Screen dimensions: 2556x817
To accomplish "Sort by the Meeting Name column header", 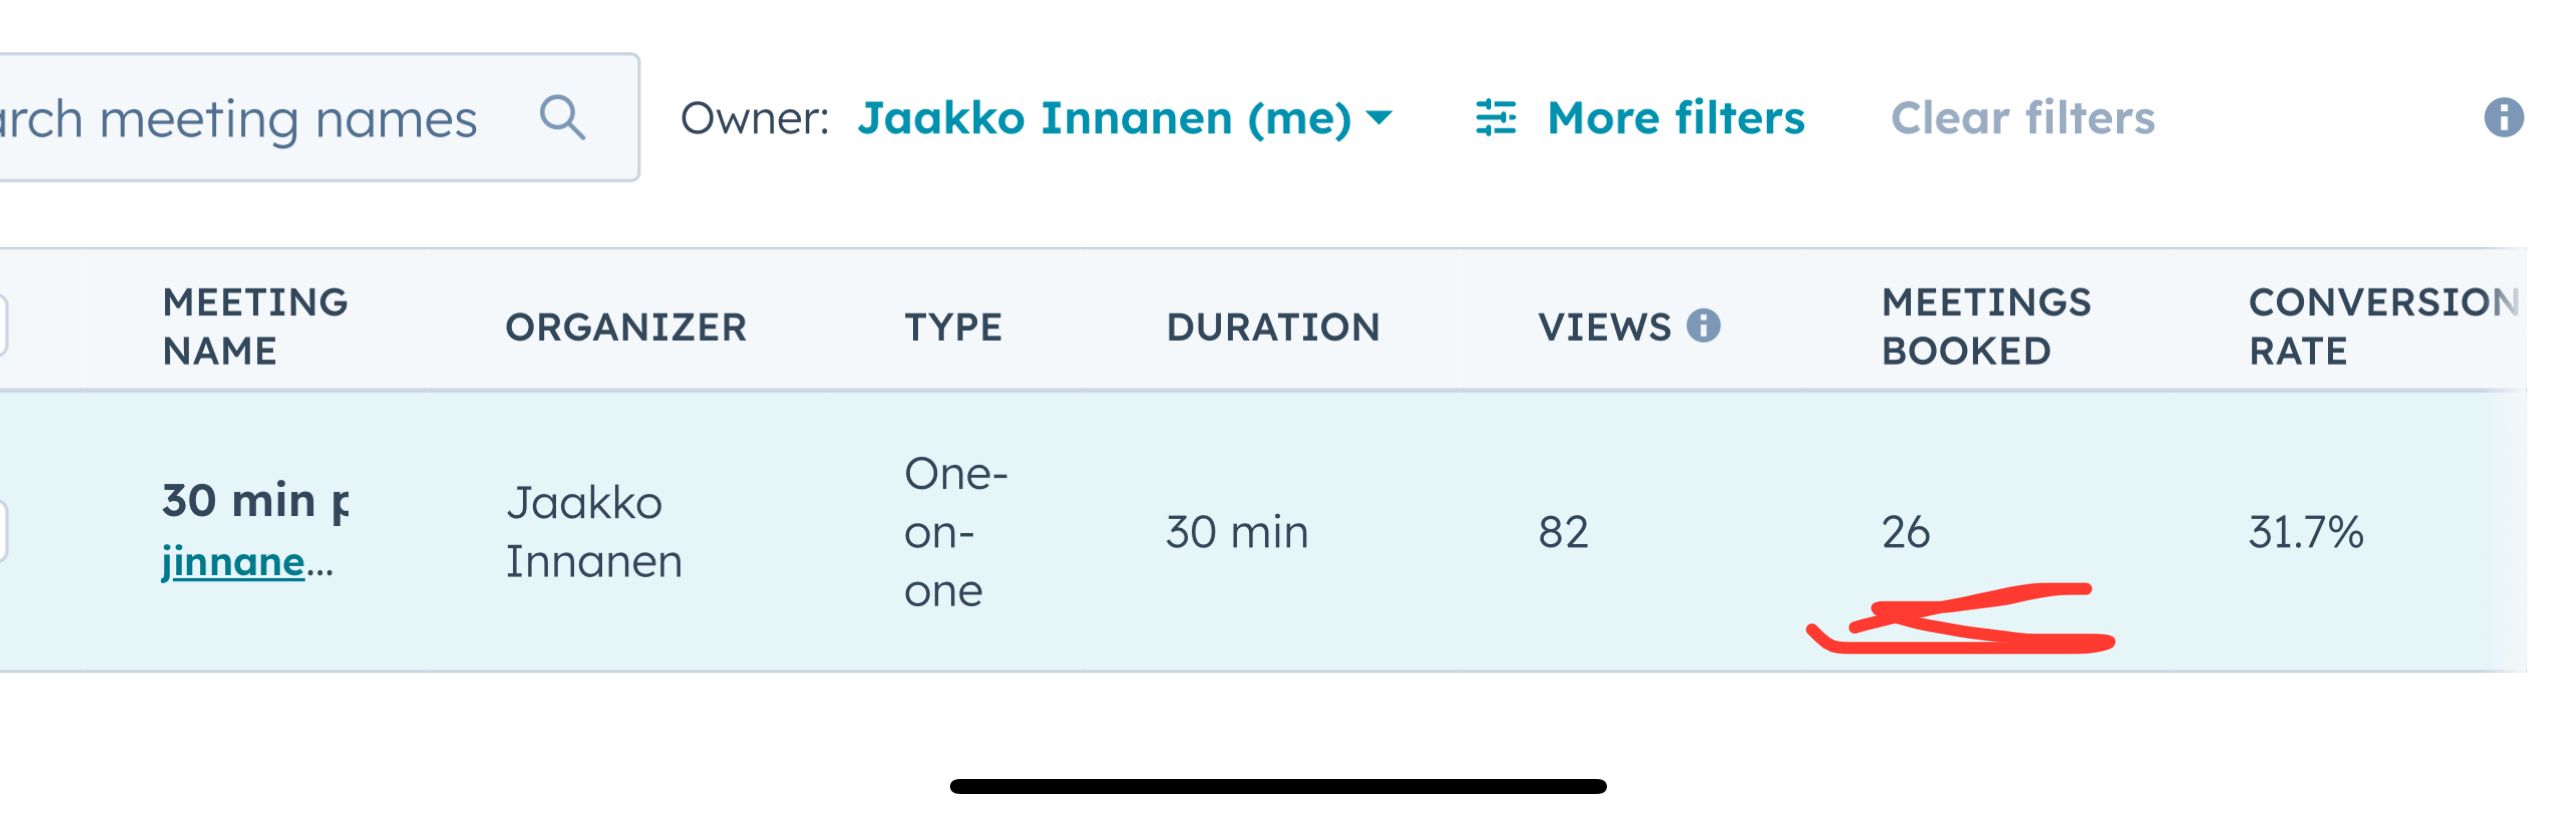I will point(255,326).
